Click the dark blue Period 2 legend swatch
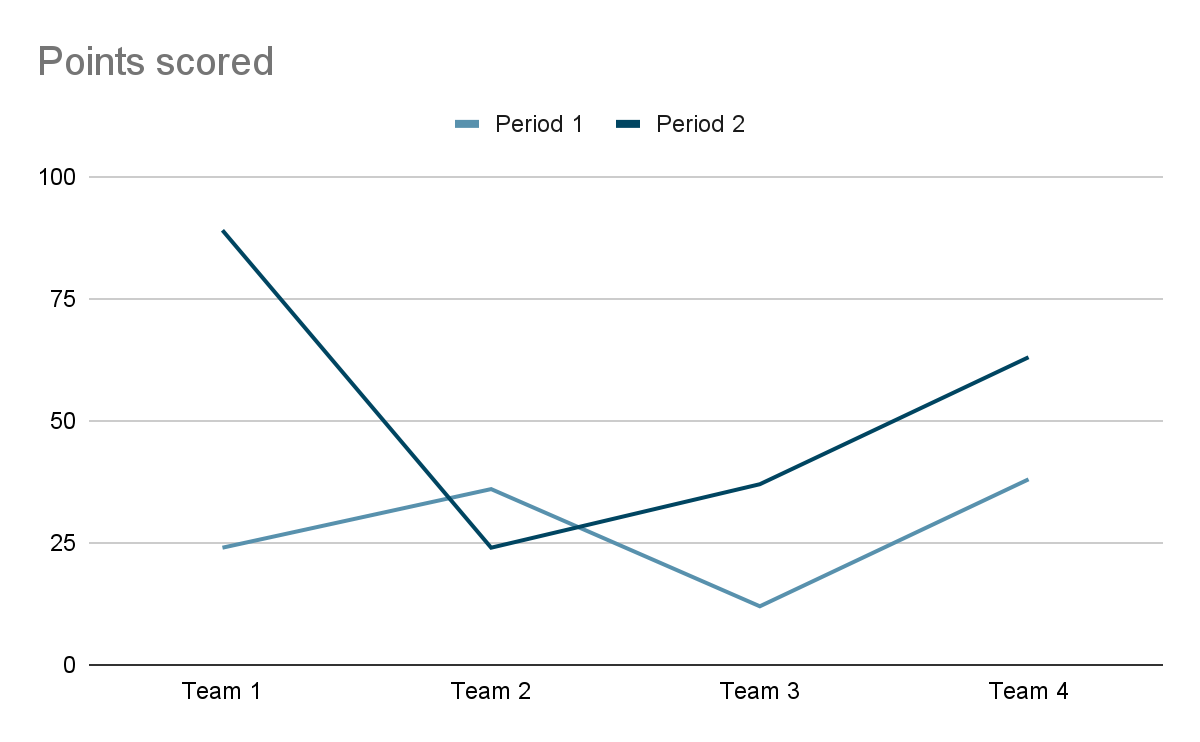 coord(628,124)
